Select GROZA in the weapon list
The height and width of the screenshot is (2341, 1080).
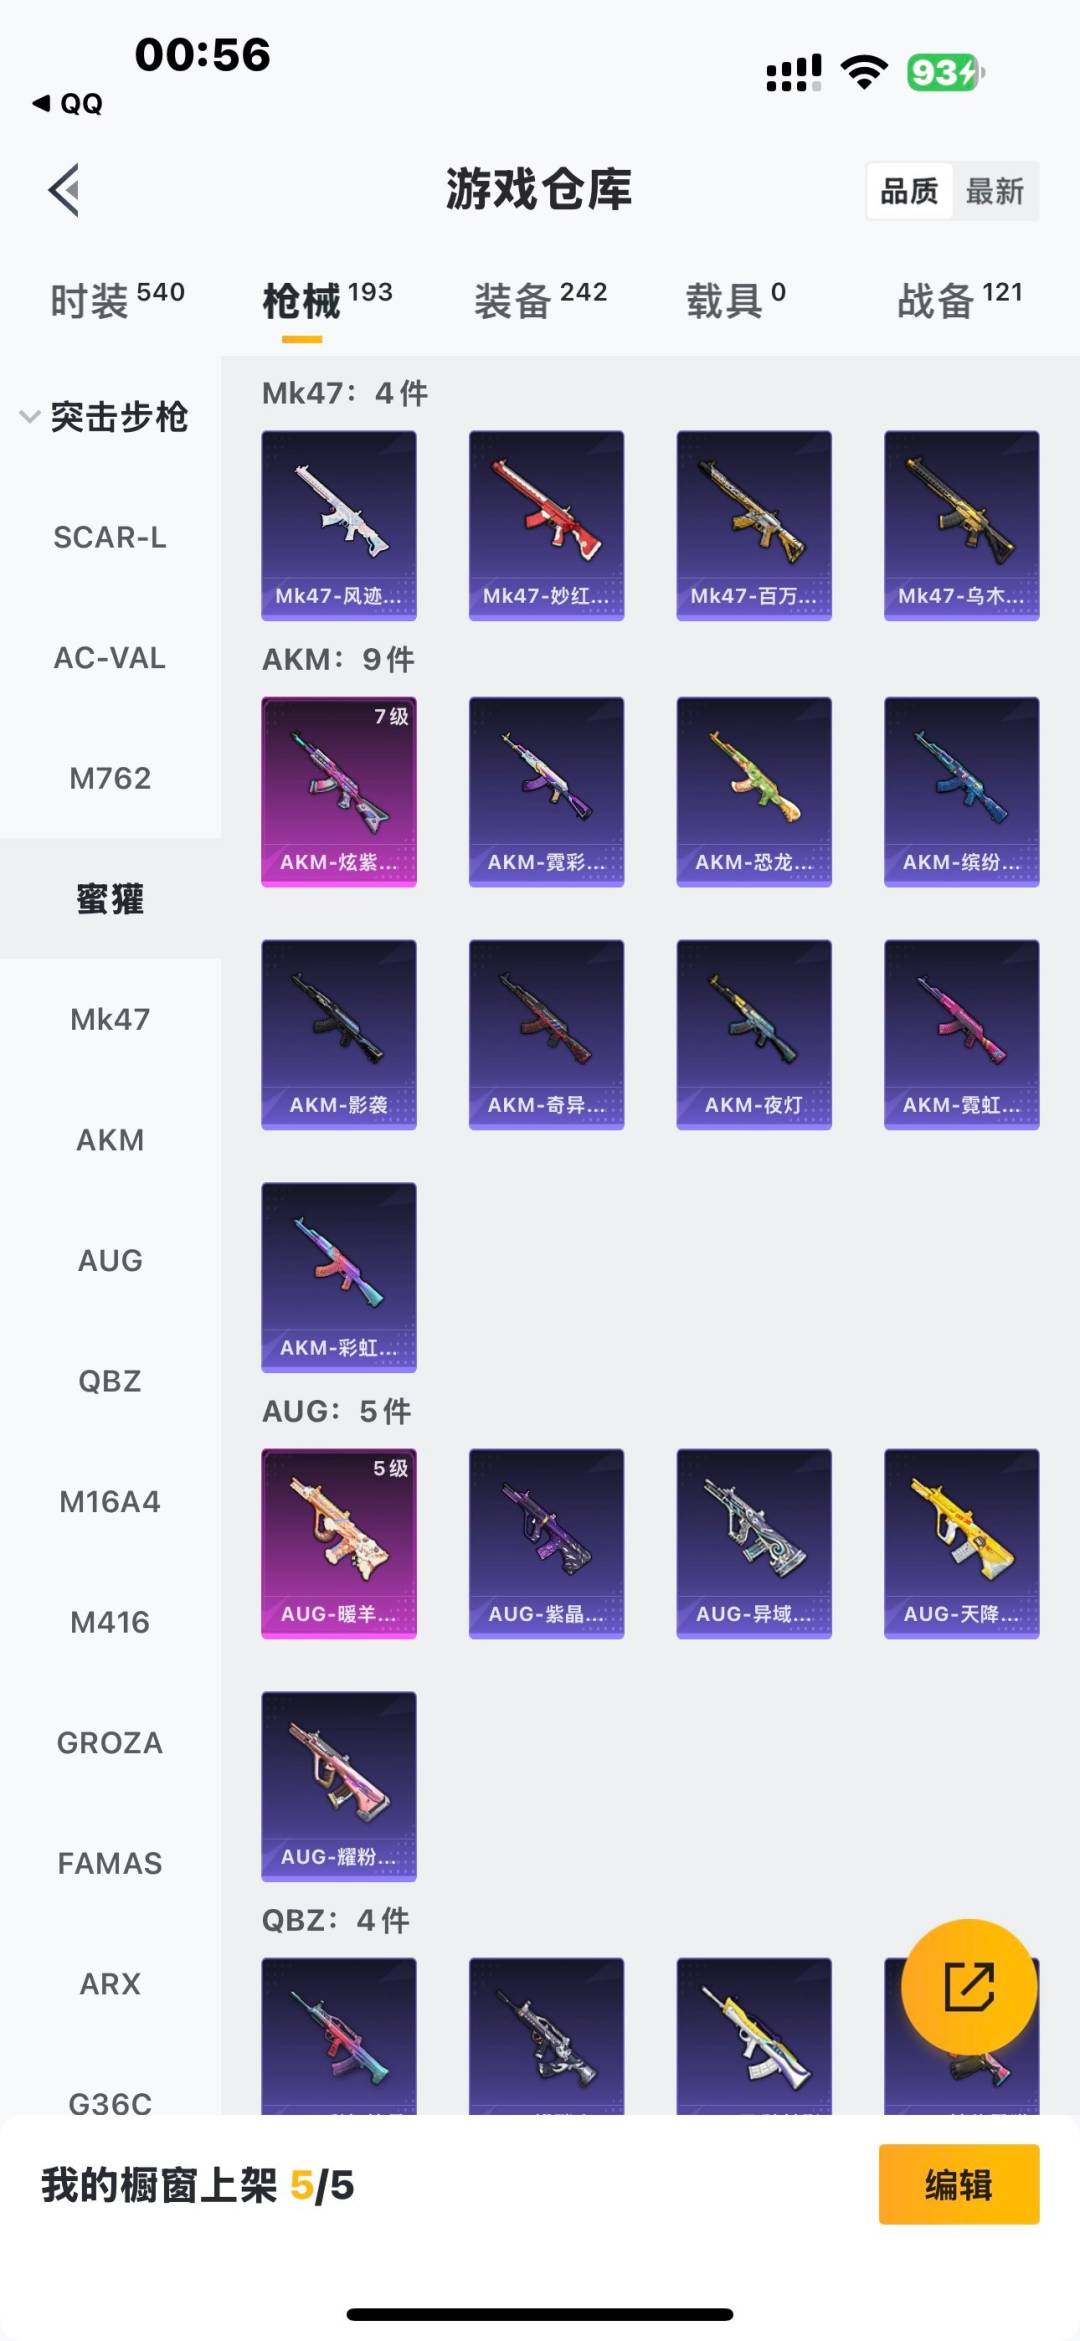110,1742
